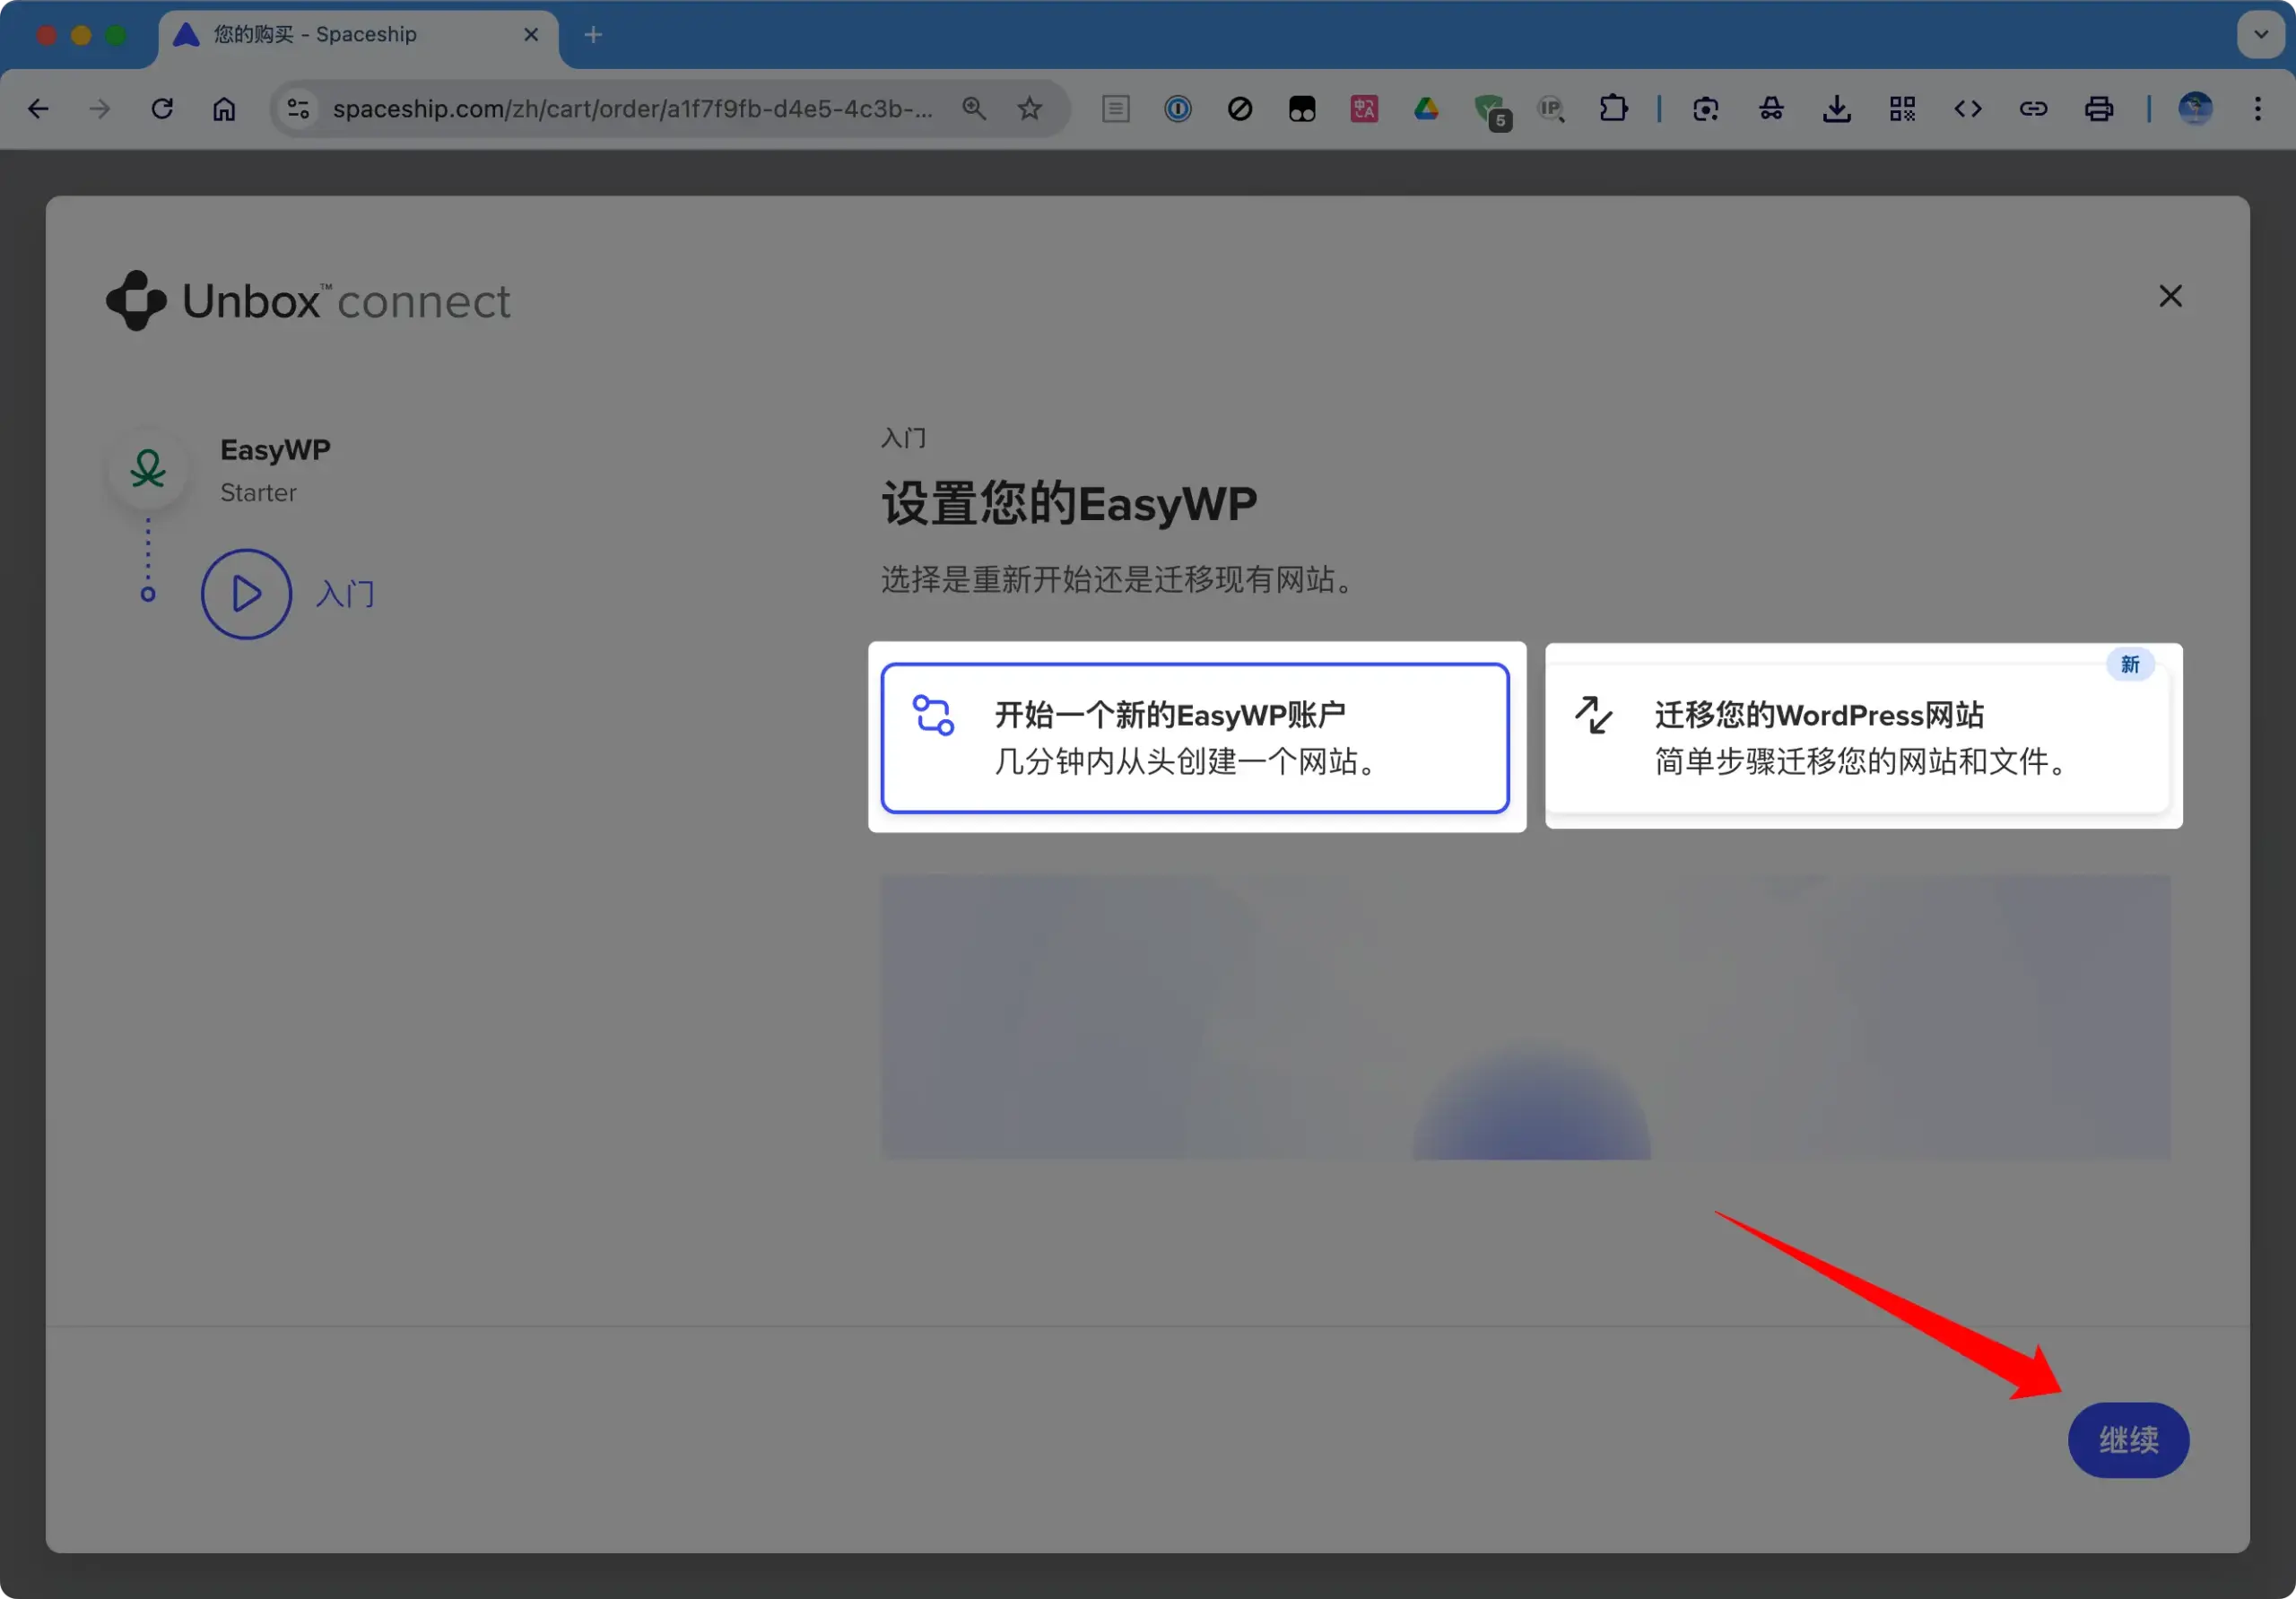Open the IP lookup extension icon

(1551, 108)
